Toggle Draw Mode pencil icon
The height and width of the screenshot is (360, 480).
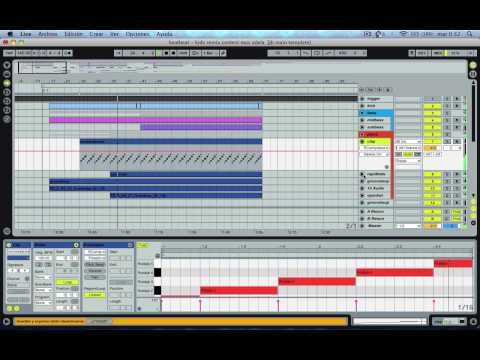pyautogui.click(x=223, y=53)
